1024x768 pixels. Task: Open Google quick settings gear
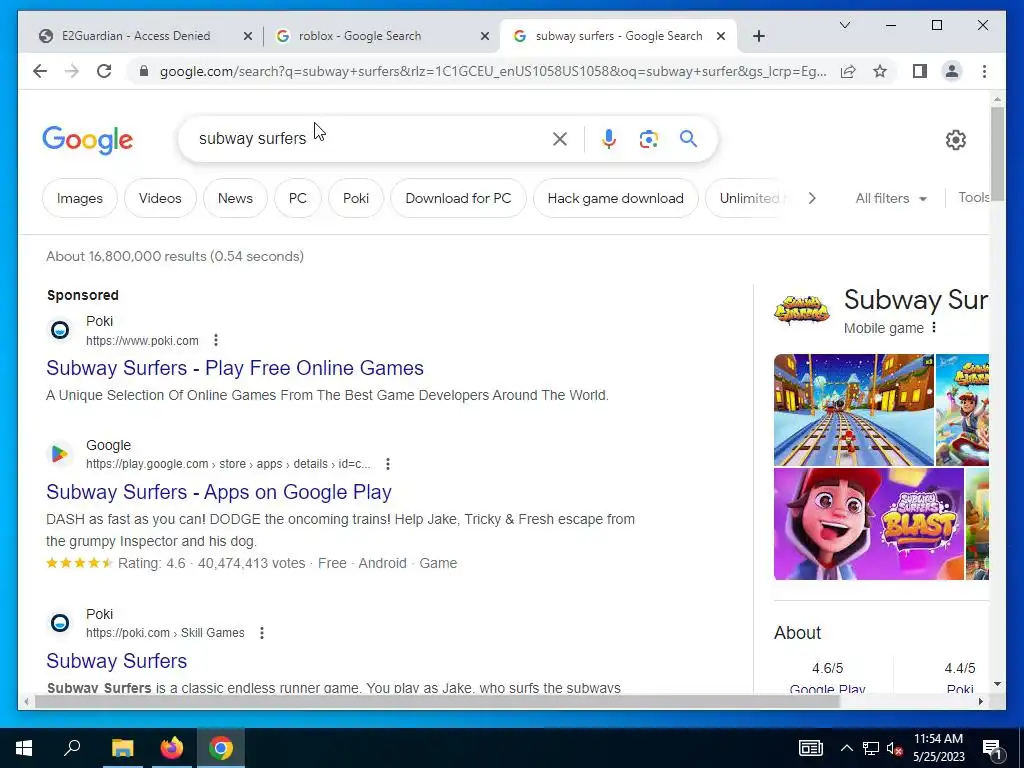pyautogui.click(x=955, y=139)
